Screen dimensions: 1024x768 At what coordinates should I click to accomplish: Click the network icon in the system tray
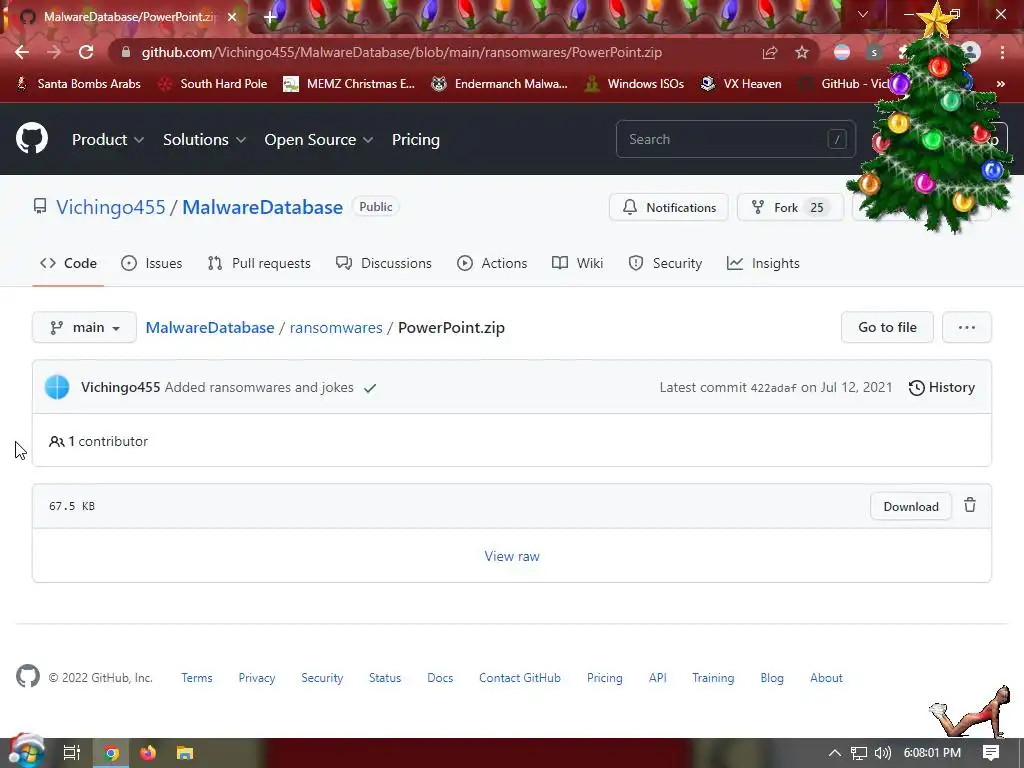tap(859, 753)
